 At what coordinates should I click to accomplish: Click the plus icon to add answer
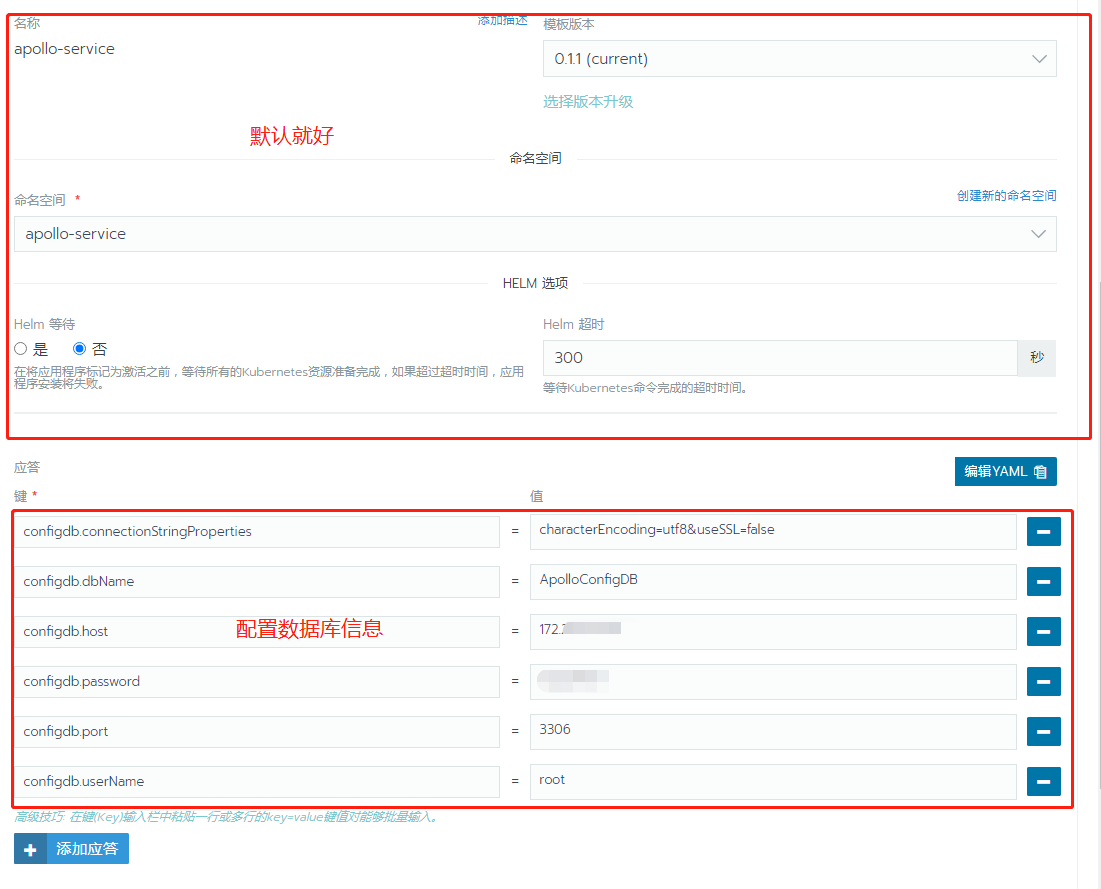(x=29, y=848)
